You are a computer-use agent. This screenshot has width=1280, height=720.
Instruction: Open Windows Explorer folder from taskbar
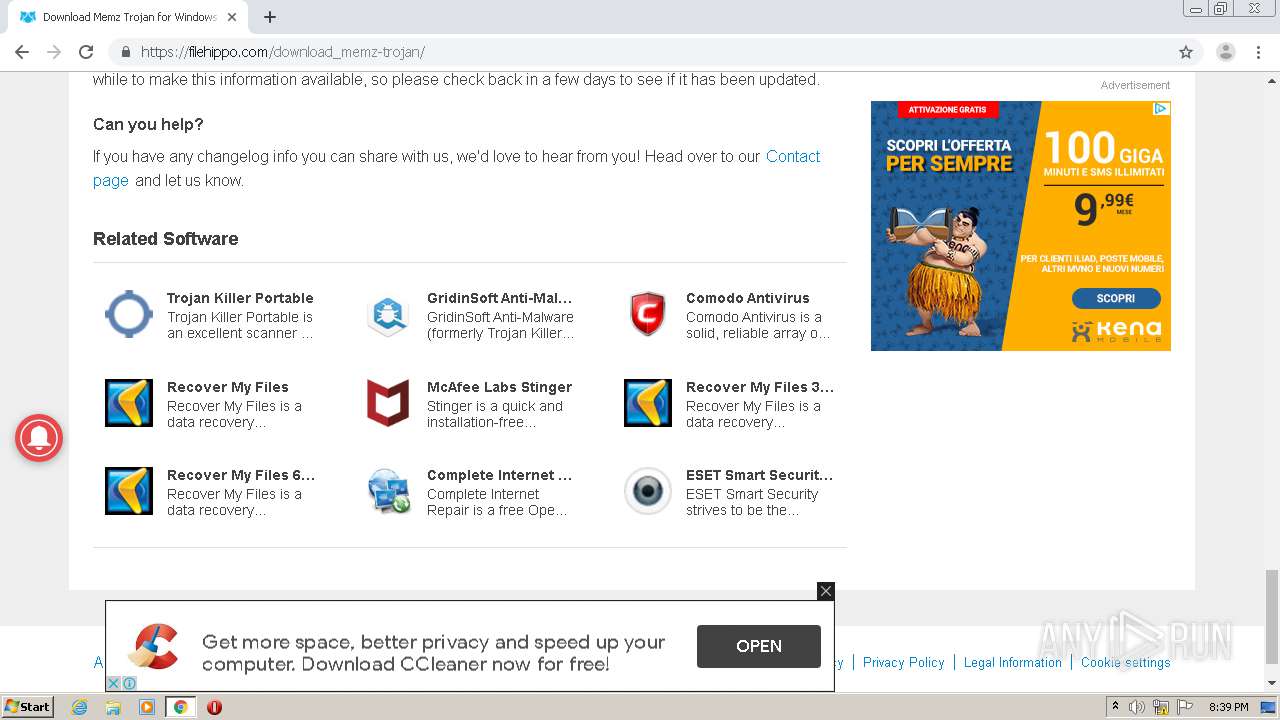point(113,707)
